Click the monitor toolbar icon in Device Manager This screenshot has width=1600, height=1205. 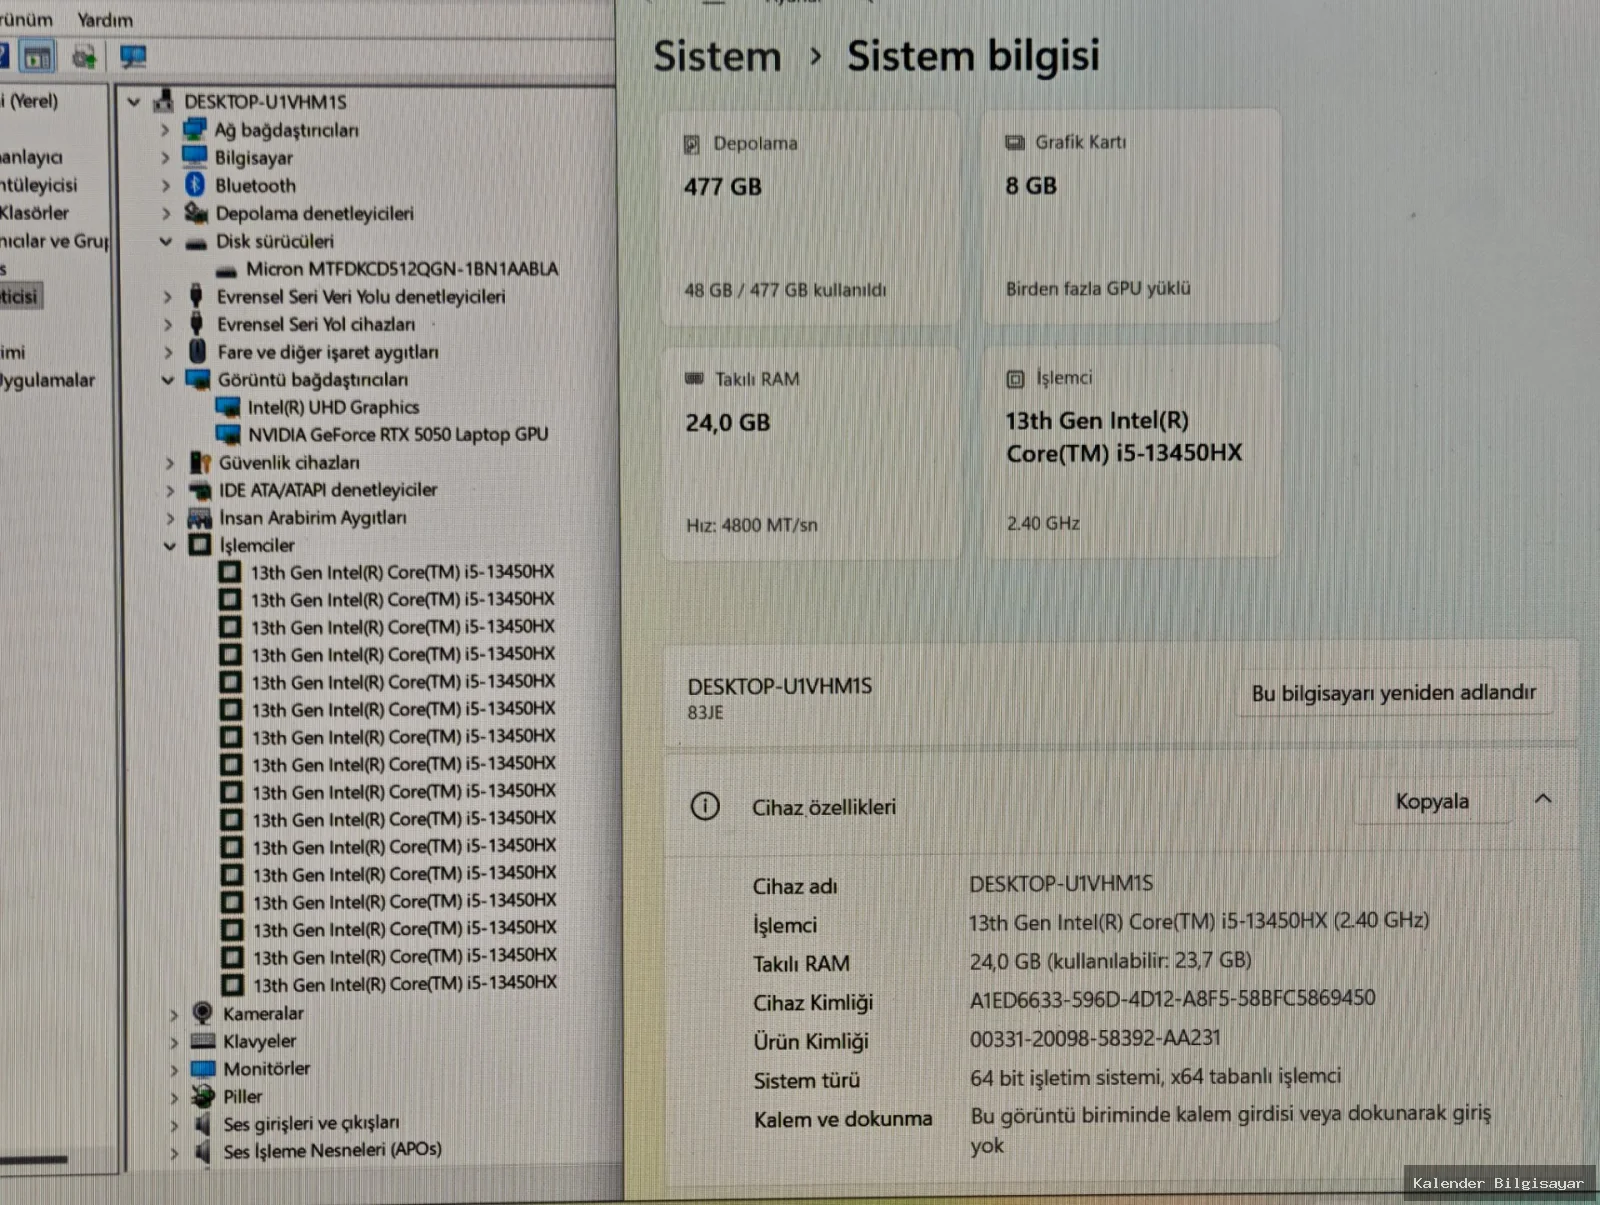[133, 57]
